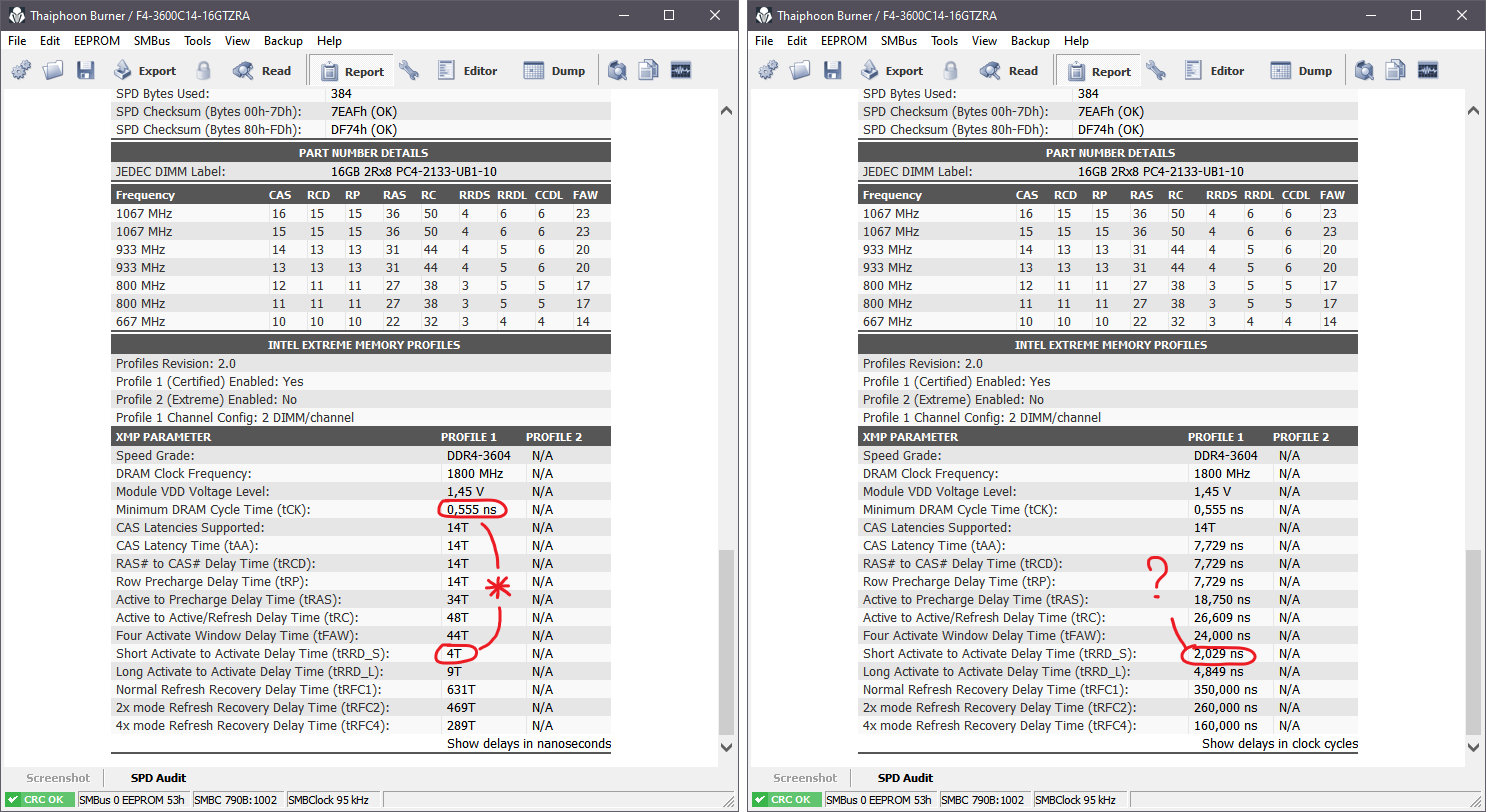Open the Edit menu in right window
Screen dimensions: 1486x812
click(x=797, y=41)
